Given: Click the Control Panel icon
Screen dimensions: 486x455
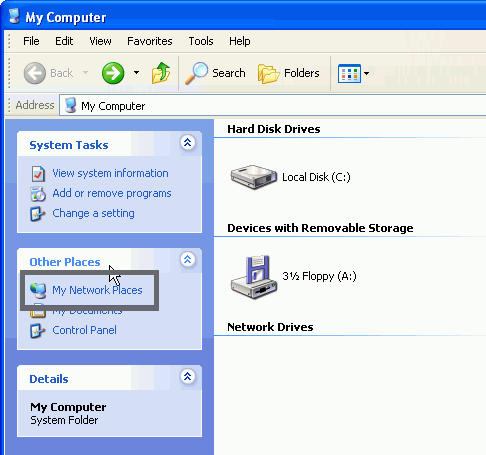Looking at the screenshot, I should 37,331.
